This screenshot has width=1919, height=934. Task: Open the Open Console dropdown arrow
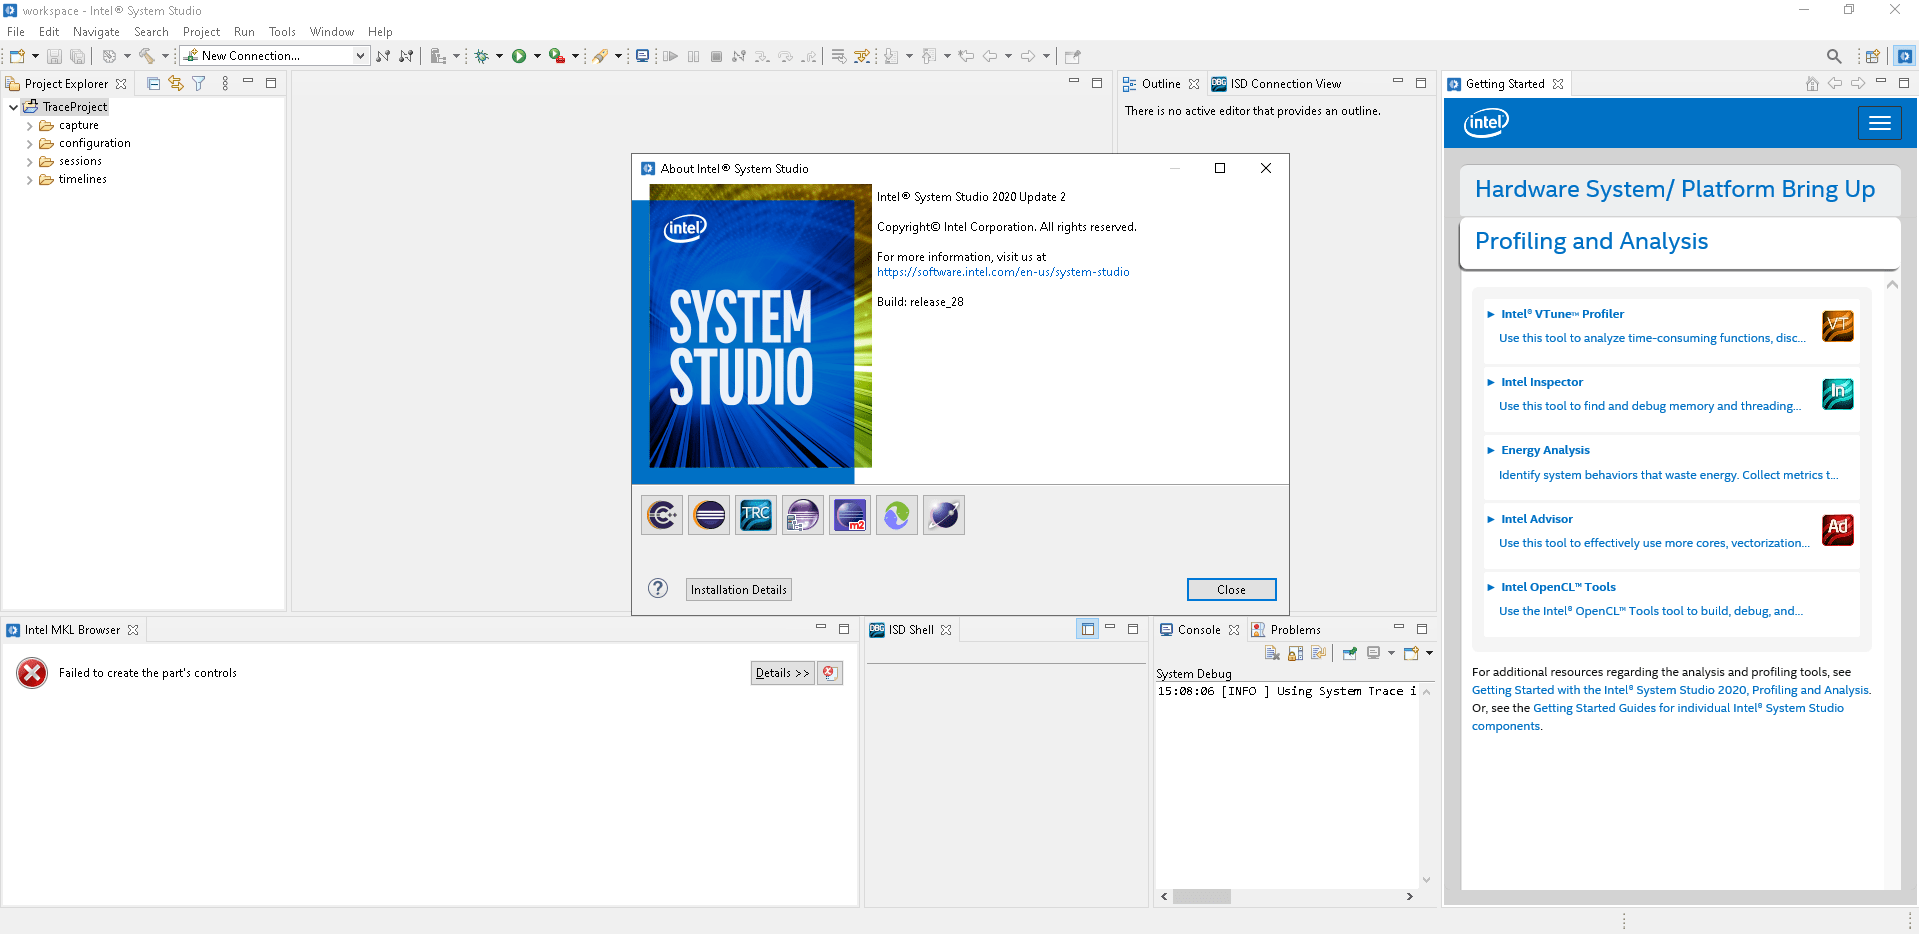1430,653
